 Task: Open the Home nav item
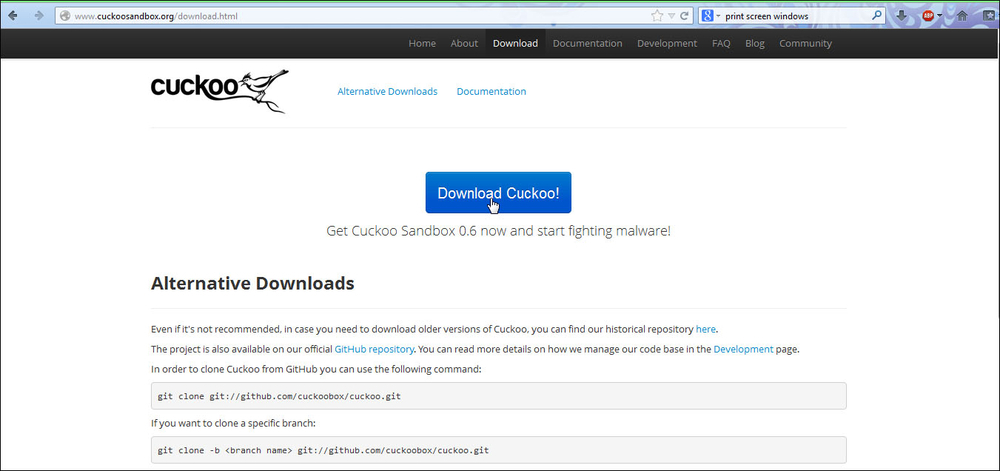tap(422, 43)
